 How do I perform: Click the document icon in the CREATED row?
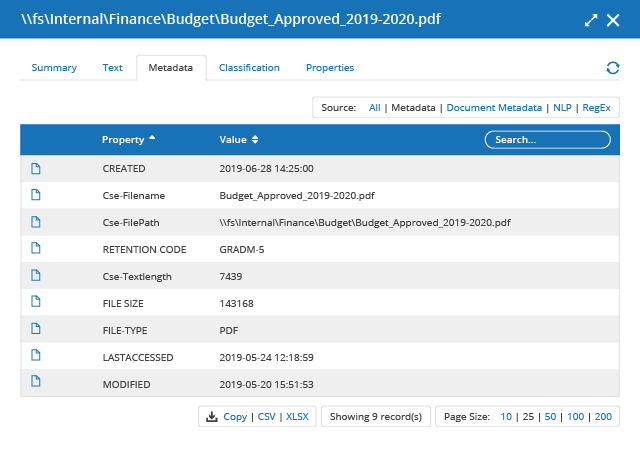36,168
